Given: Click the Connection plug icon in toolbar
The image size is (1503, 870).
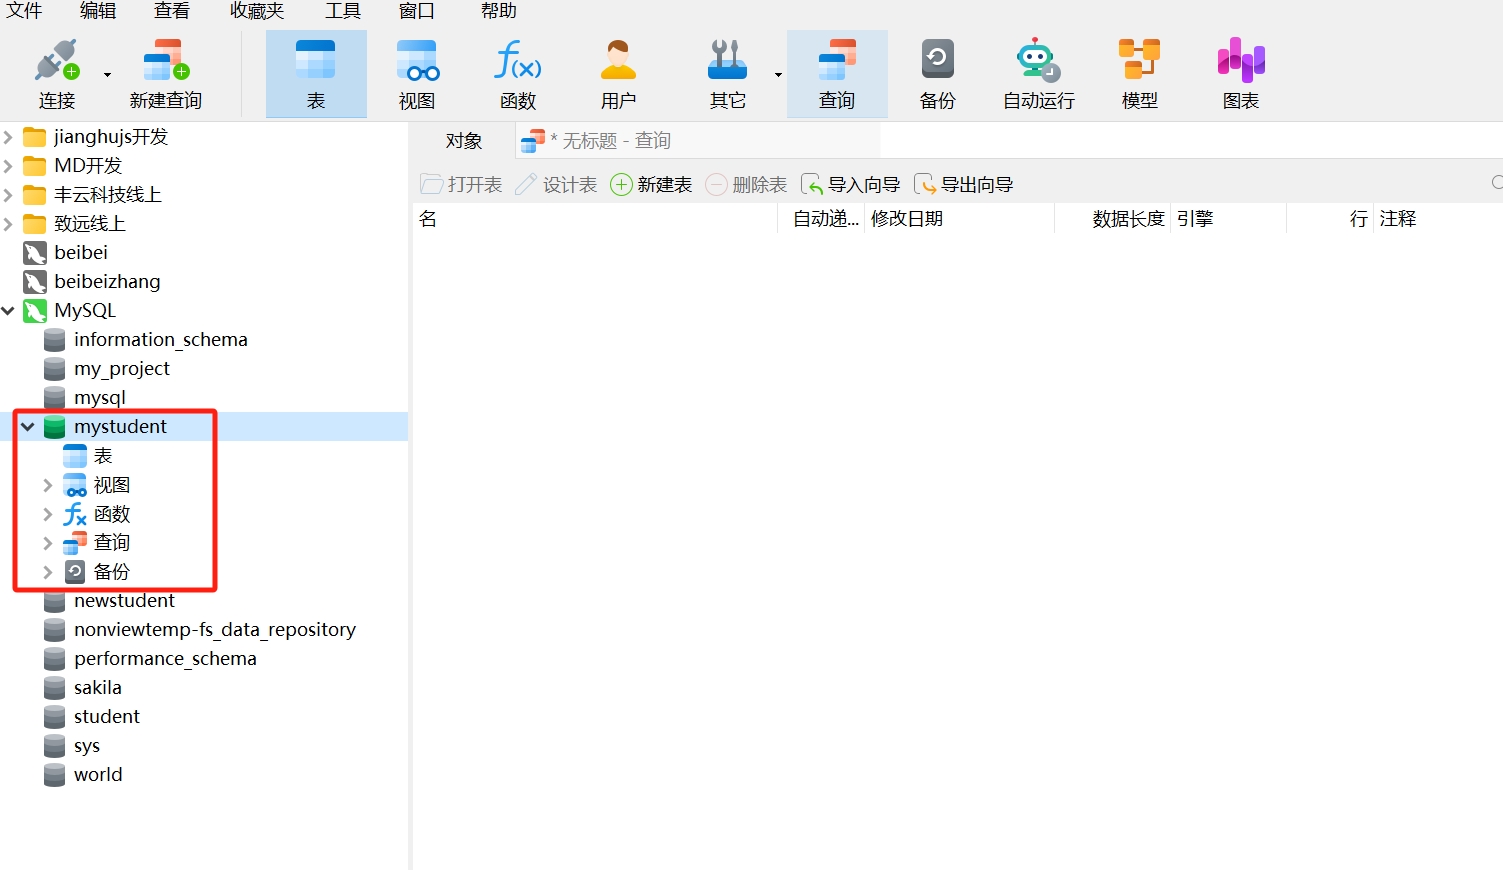Looking at the screenshot, I should pos(56,62).
